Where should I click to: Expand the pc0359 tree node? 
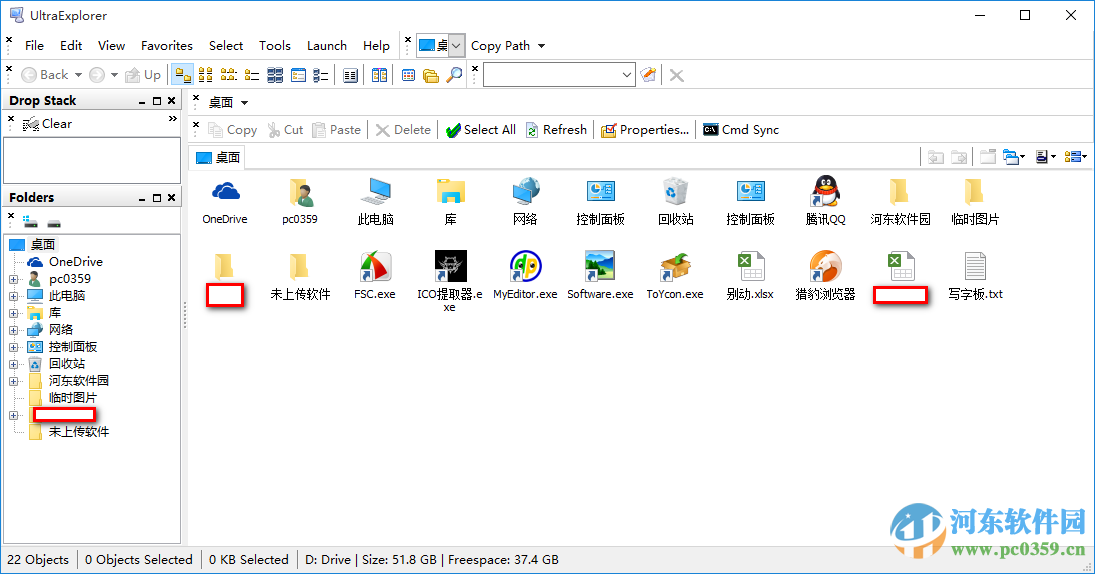click(13, 279)
